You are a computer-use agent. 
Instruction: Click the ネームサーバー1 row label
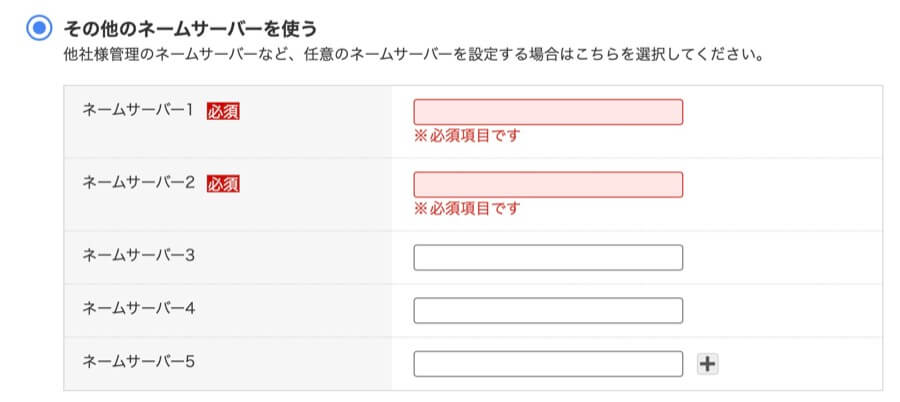137,111
